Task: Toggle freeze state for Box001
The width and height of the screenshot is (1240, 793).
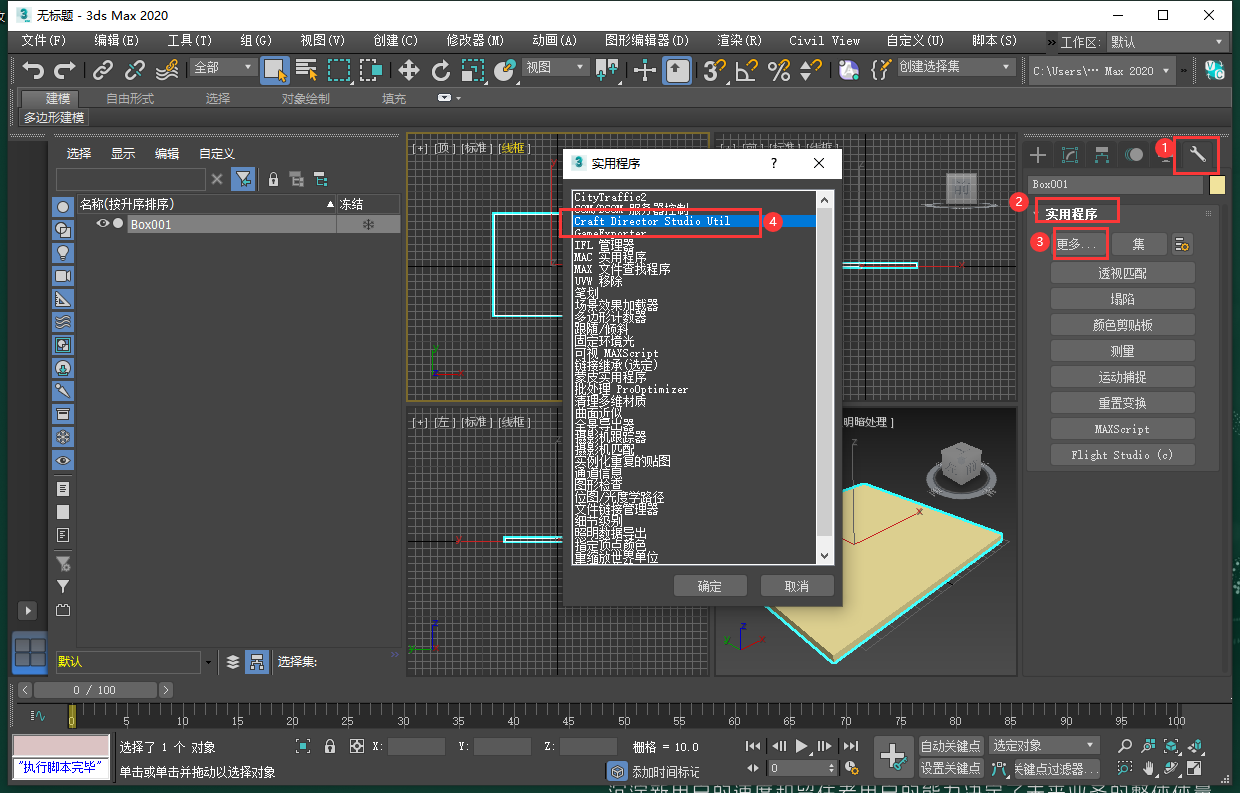Action: point(368,225)
